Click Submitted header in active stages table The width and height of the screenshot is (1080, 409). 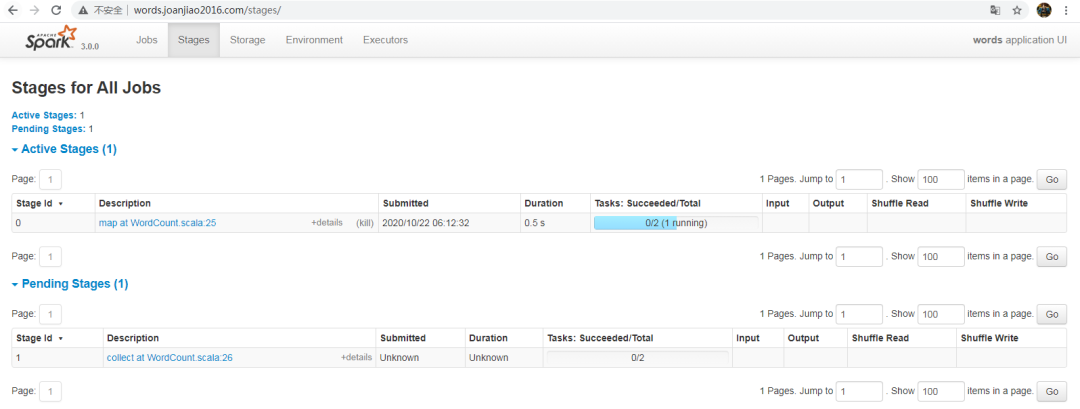coord(406,204)
